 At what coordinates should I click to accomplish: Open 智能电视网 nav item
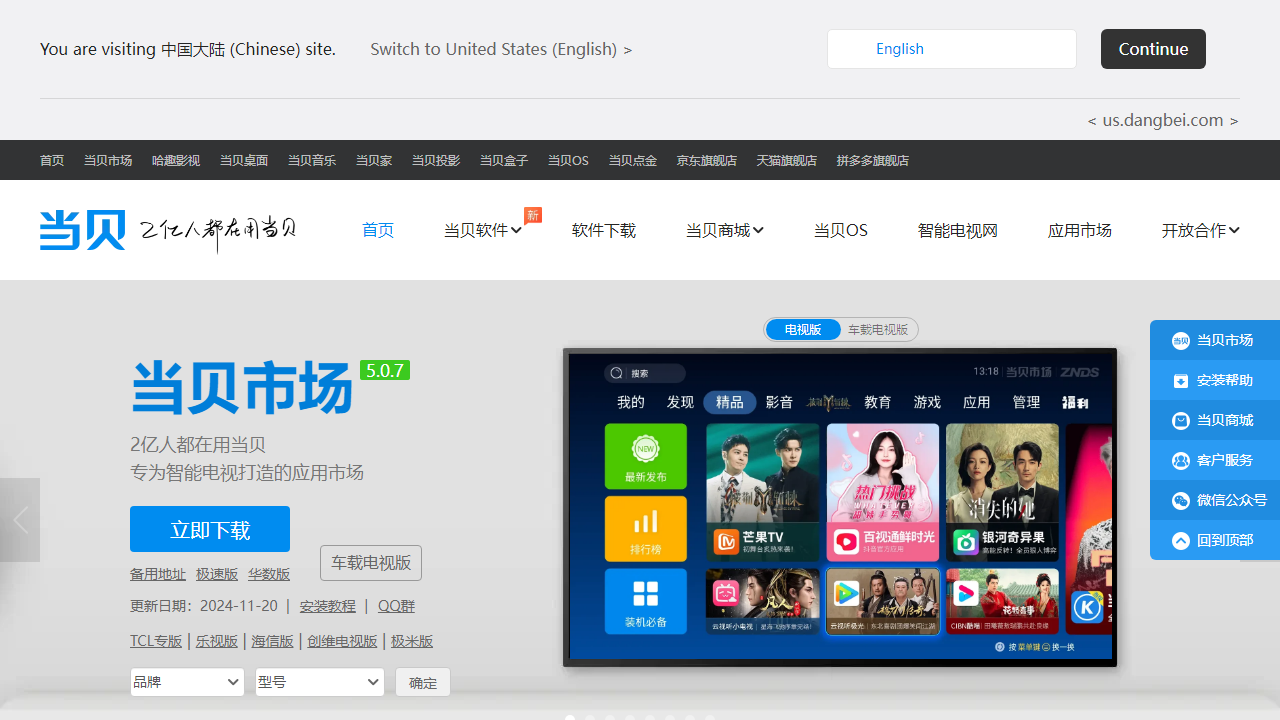click(x=958, y=230)
